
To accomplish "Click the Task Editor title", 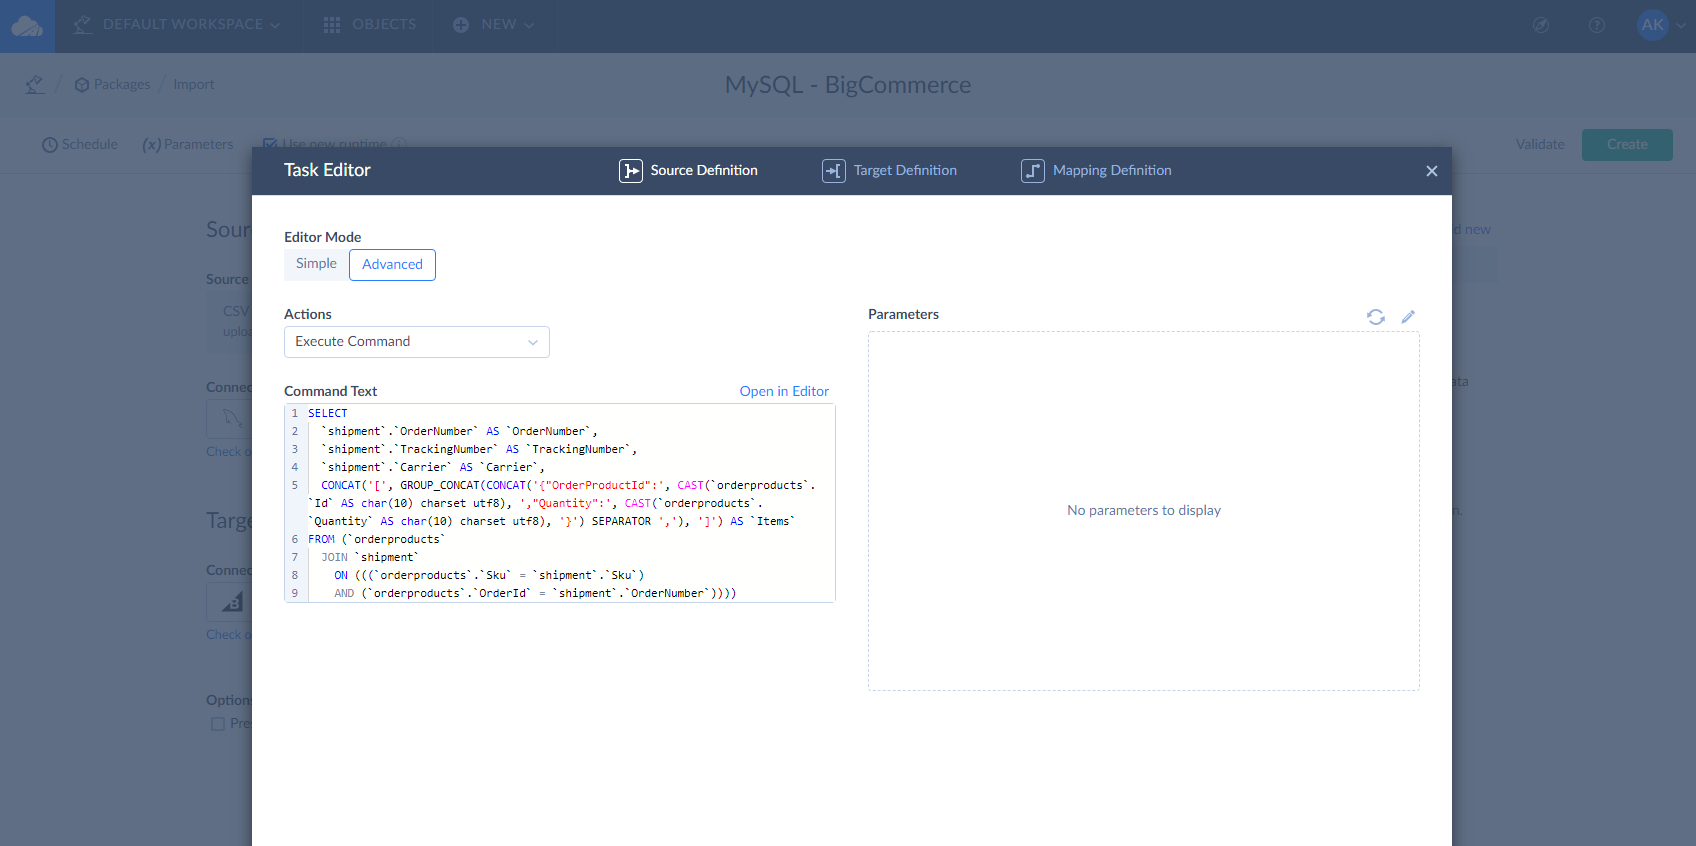I will (327, 170).
